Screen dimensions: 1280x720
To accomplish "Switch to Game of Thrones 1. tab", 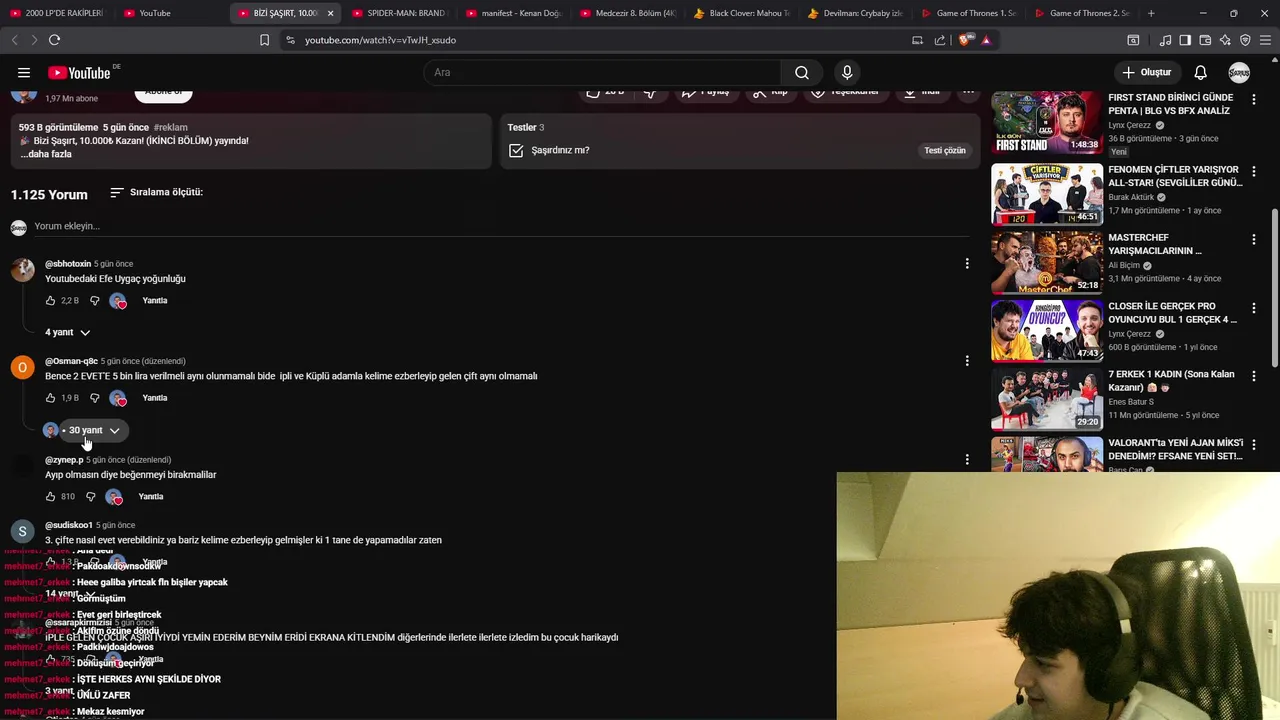I will 969,13.
